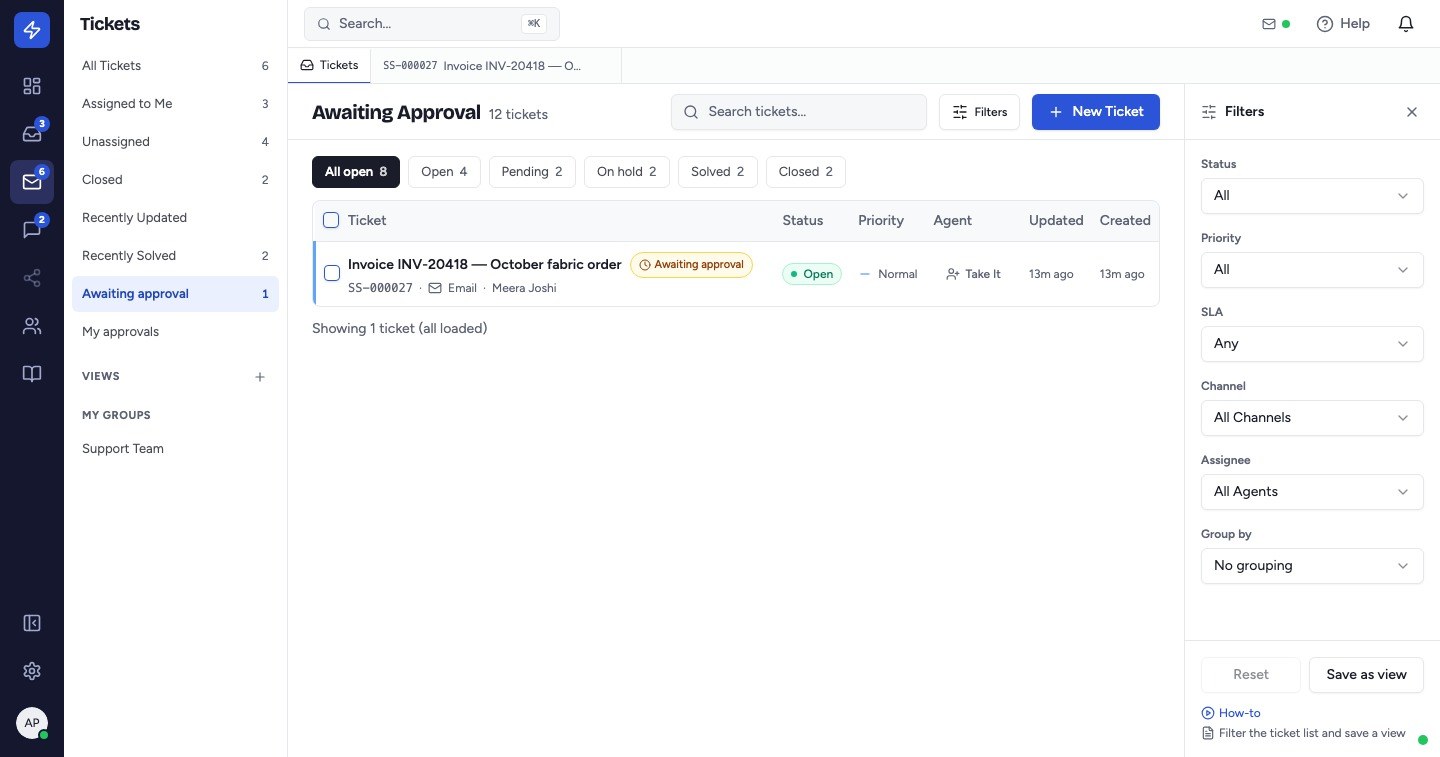Viewport: 1440px width, 757px height.
Task: Toggle the Filters button in toolbar
Action: point(979,112)
